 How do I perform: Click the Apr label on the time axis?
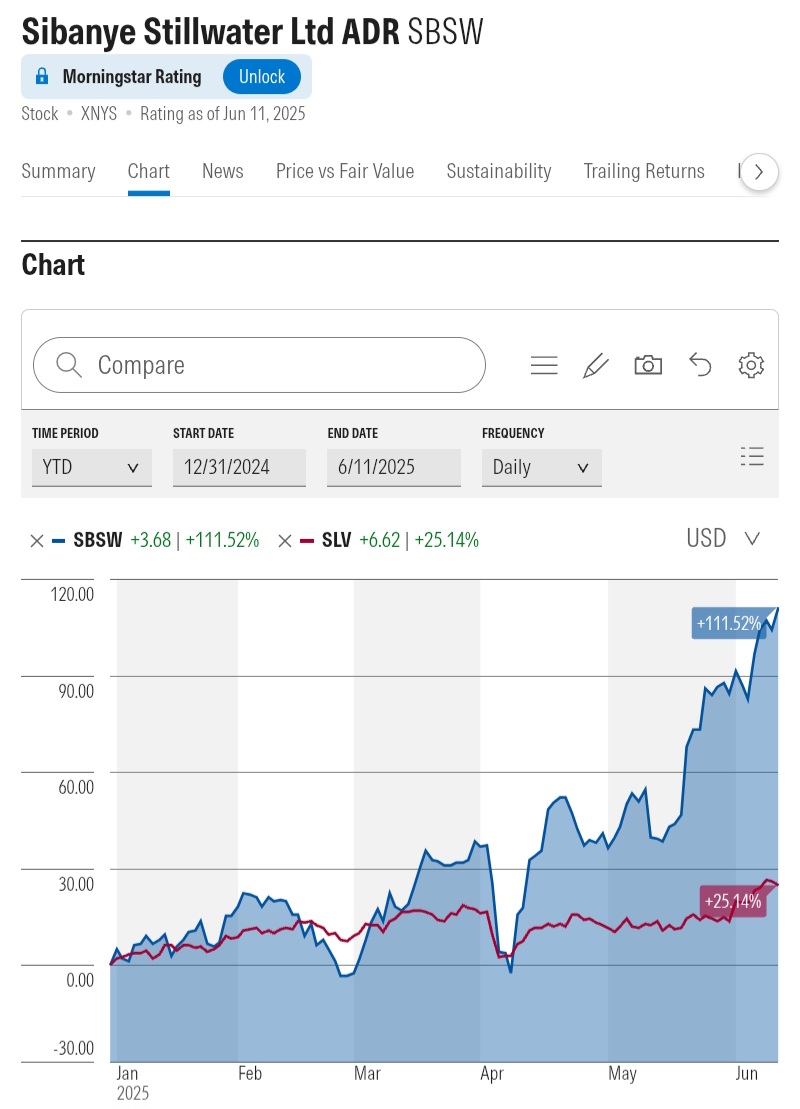tap(492, 1074)
